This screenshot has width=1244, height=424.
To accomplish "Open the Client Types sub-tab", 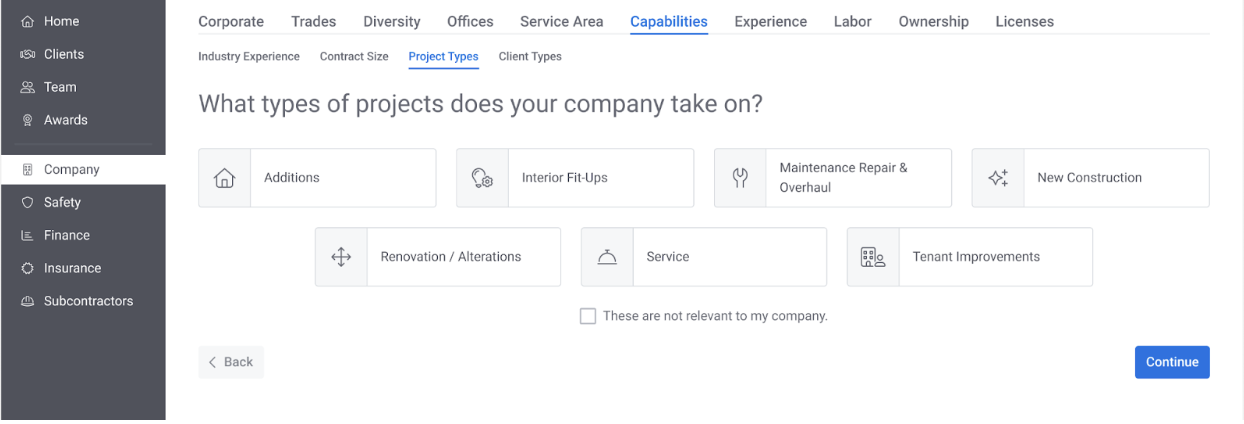I will pyautogui.click(x=530, y=57).
